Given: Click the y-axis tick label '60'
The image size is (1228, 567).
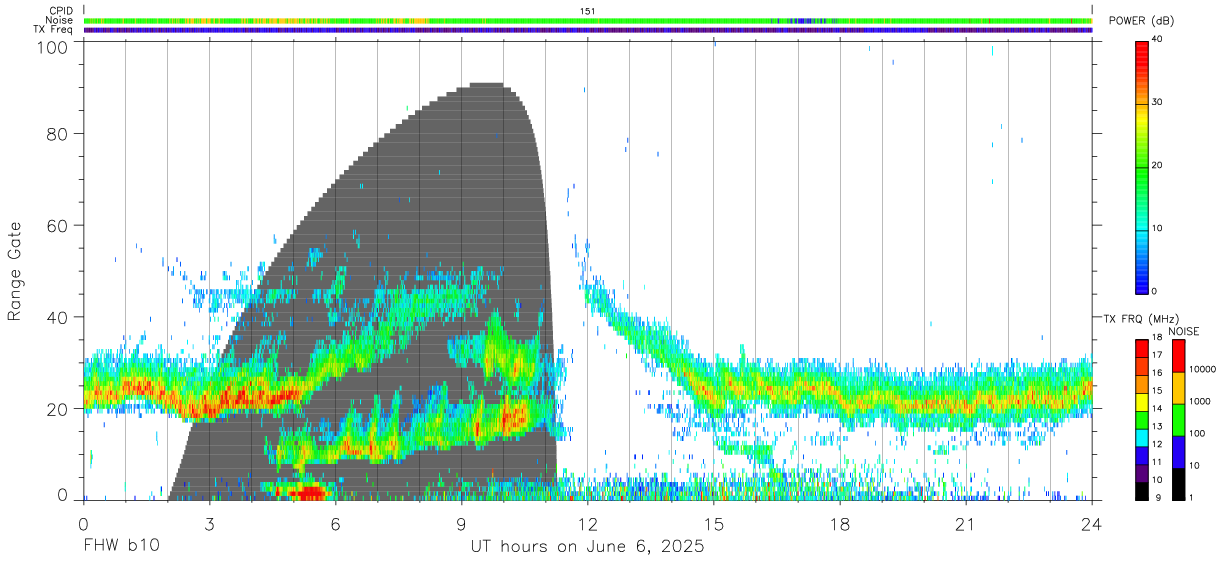Looking at the screenshot, I should tap(58, 226).
